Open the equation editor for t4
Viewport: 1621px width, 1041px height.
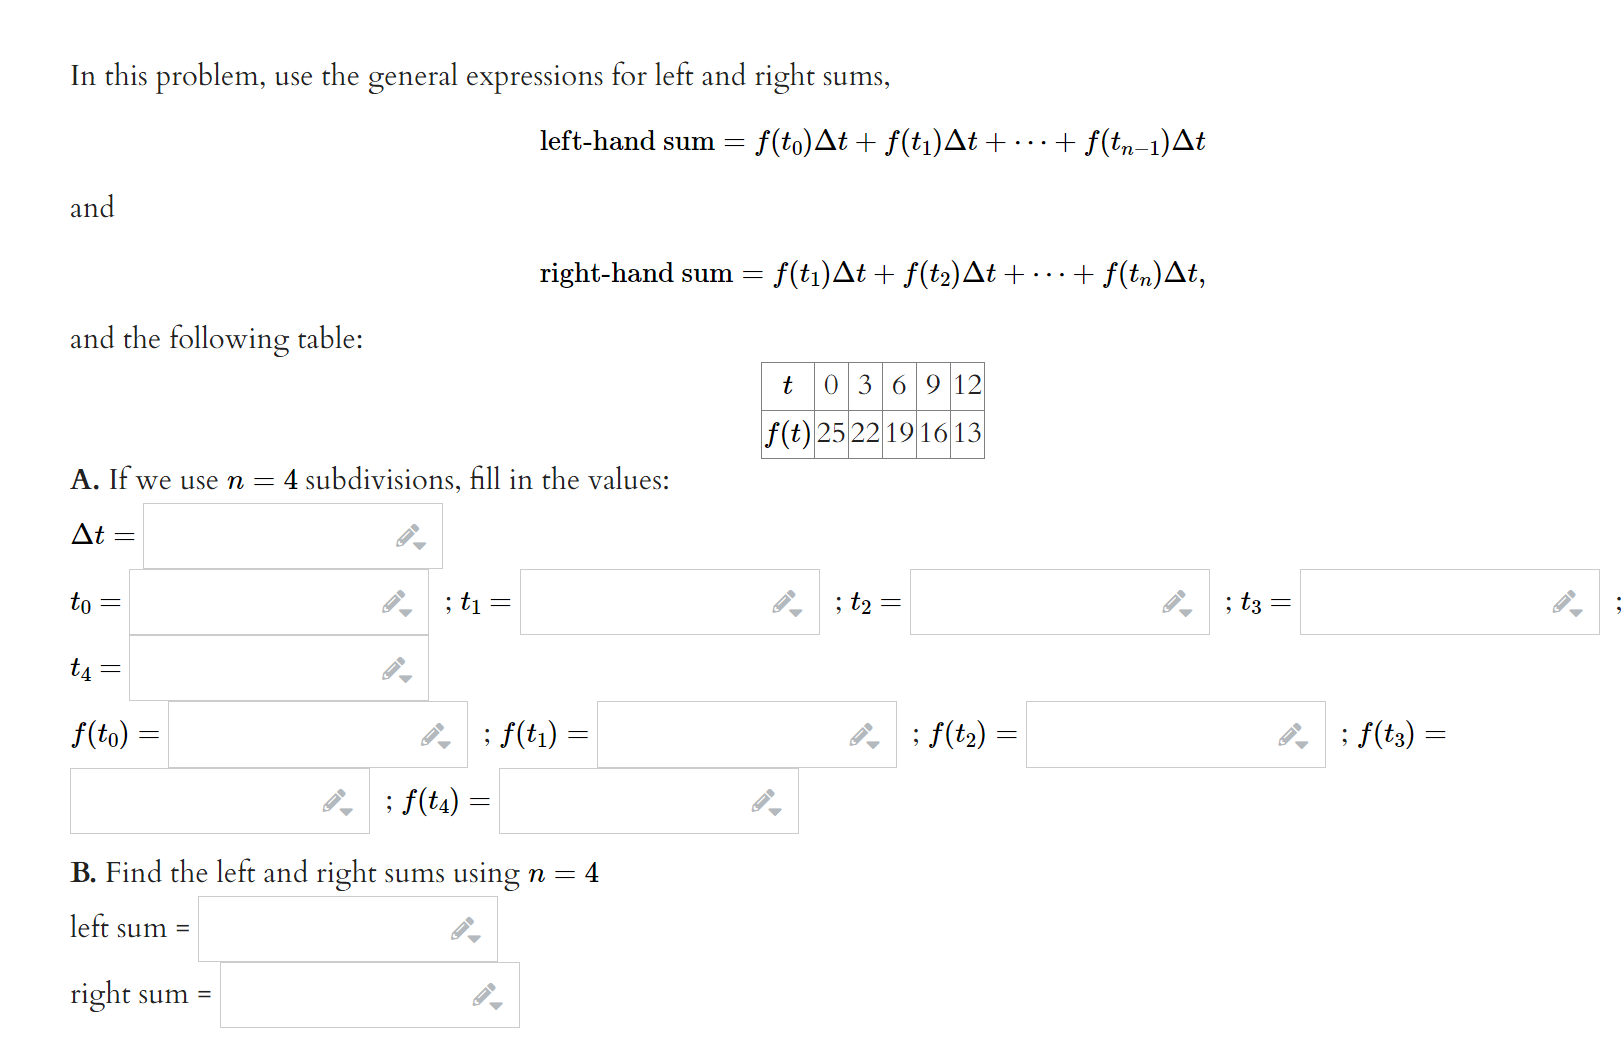[395, 669]
